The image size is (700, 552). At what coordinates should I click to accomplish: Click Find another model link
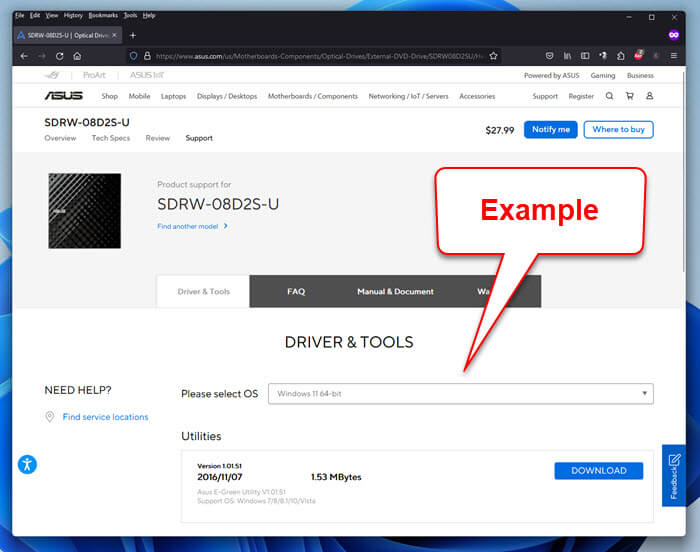(188, 226)
